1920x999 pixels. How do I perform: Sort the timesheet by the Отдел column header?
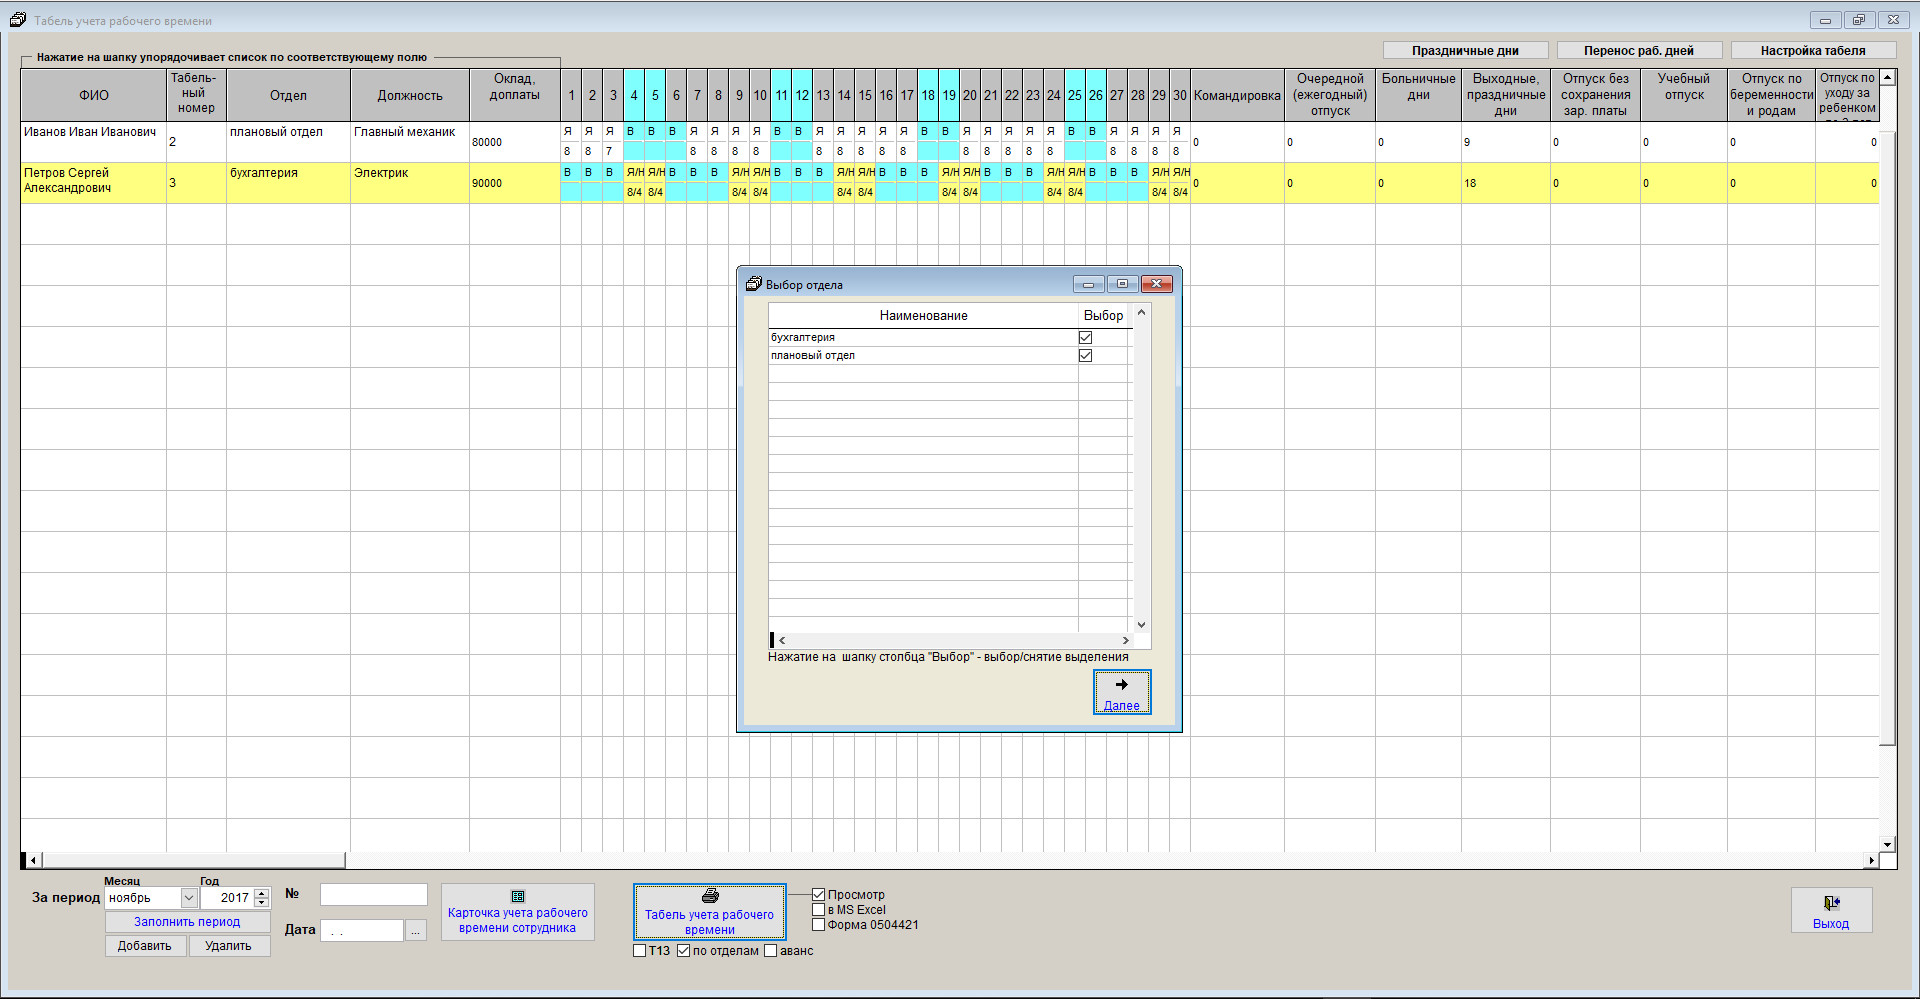(288, 95)
